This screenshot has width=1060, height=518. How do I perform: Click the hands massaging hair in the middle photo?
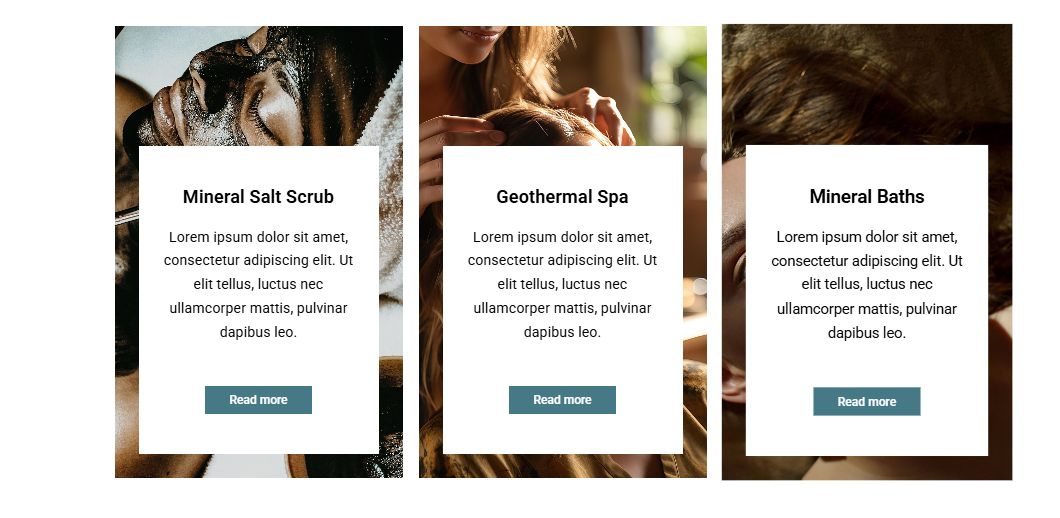[527, 122]
